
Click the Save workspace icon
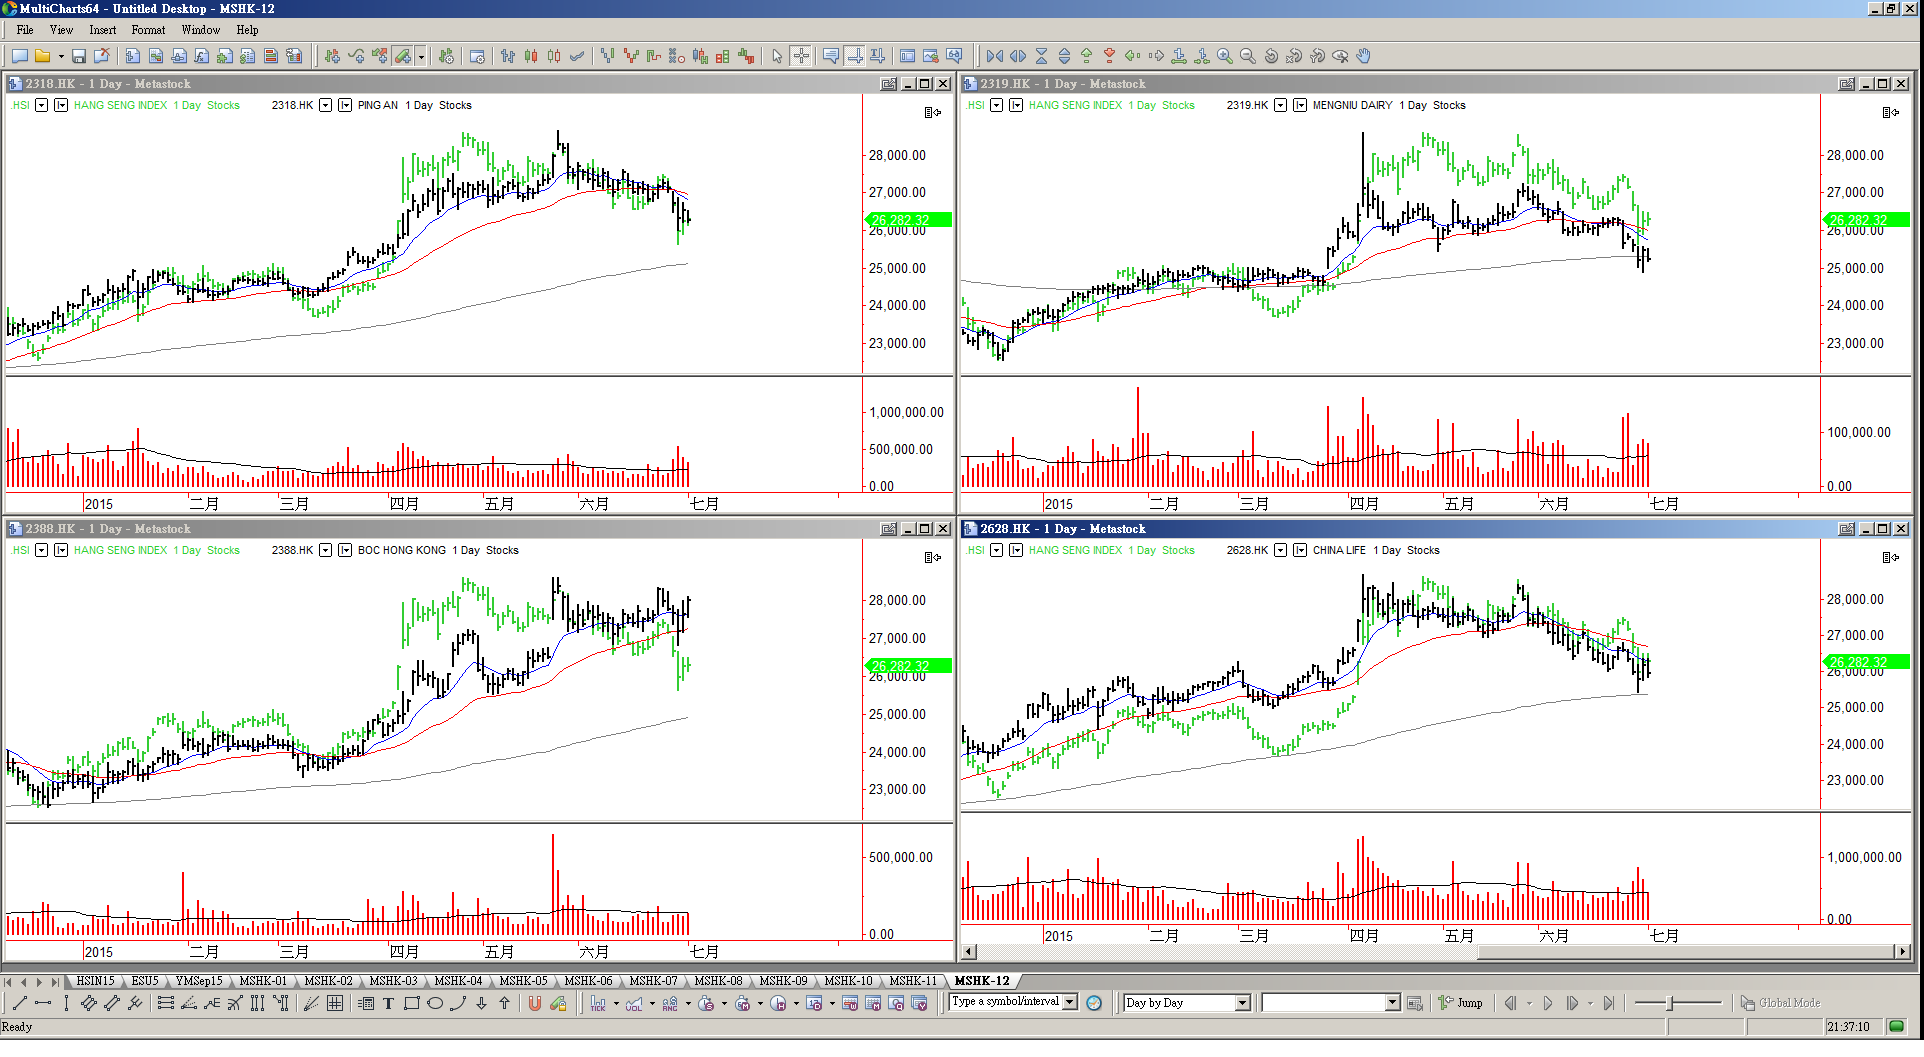pos(78,56)
